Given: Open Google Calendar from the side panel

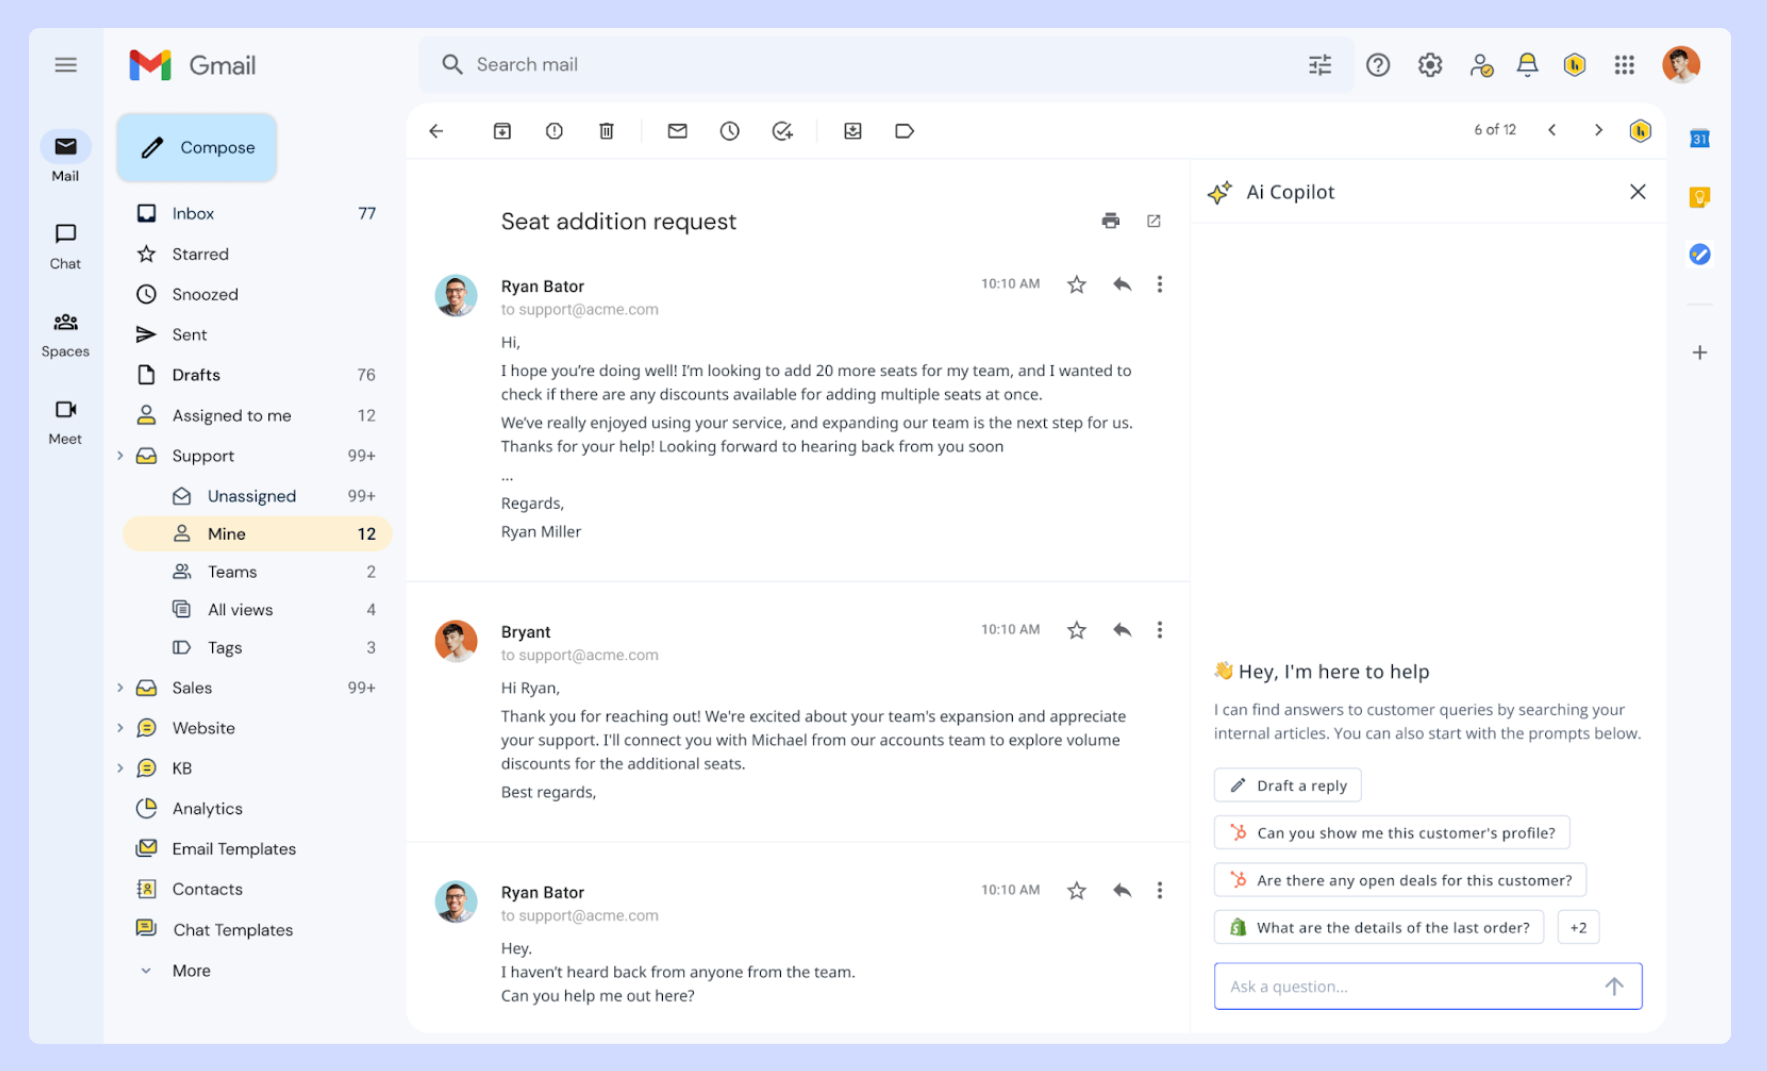Looking at the screenshot, I should click(x=1699, y=139).
